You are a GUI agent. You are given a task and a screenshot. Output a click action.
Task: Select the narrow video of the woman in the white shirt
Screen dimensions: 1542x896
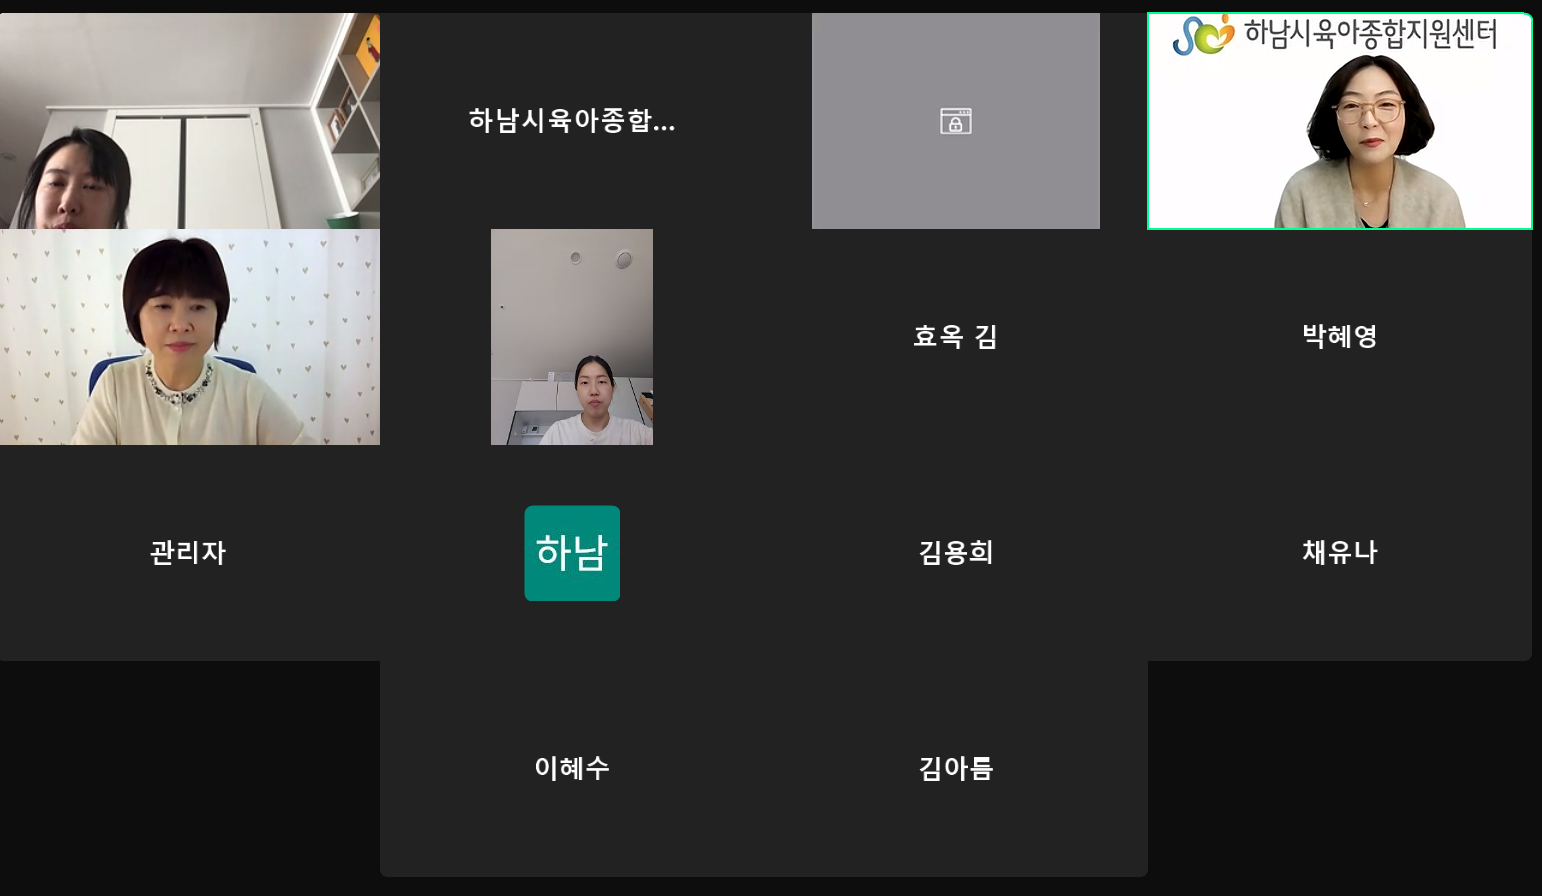point(572,337)
